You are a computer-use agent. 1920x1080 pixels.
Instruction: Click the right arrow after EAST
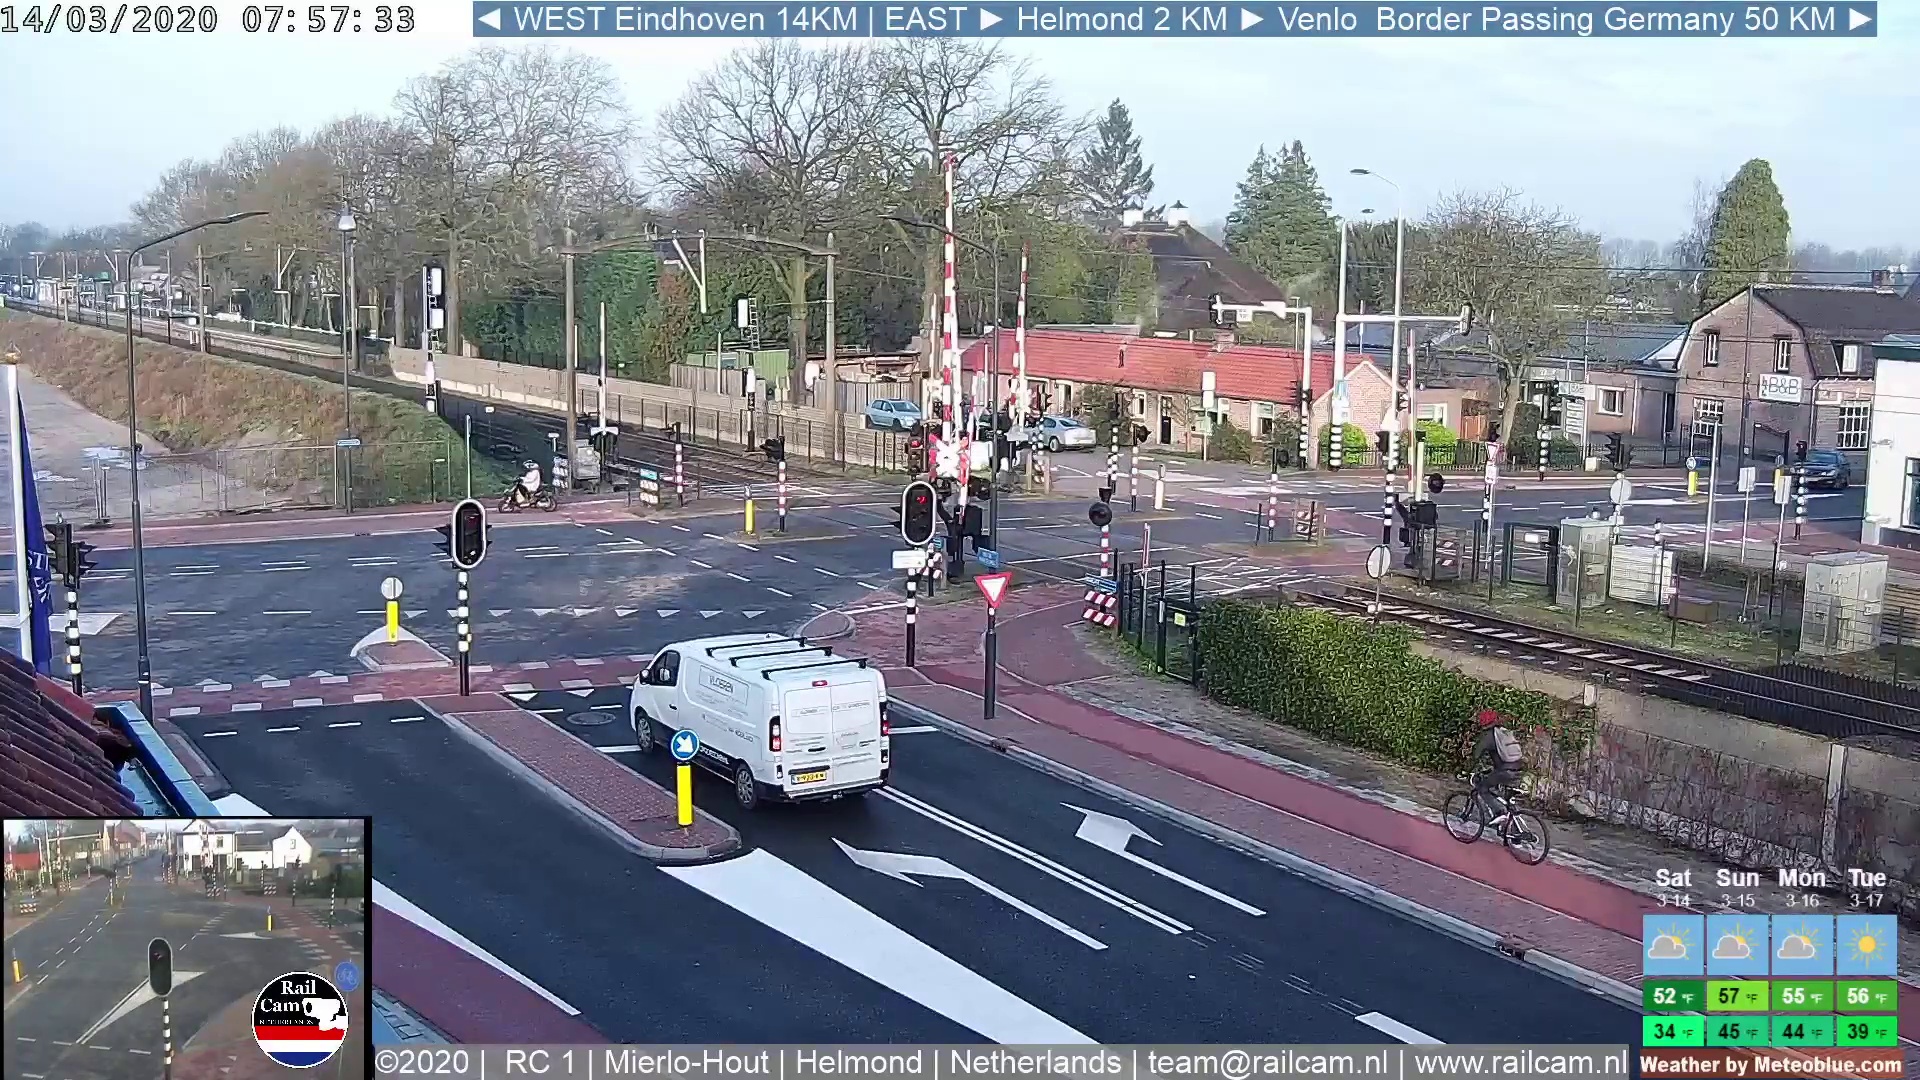(x=991, y=19)
